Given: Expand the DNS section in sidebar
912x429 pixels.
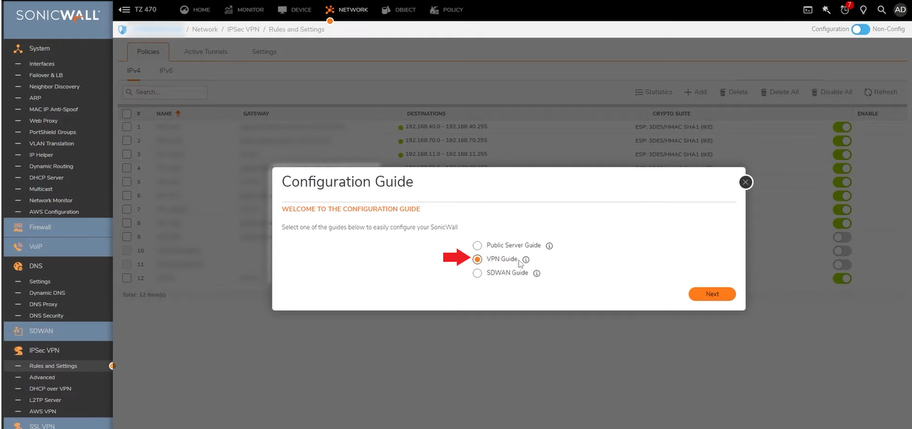Looking at the screenshot, I should coord(56,266).
